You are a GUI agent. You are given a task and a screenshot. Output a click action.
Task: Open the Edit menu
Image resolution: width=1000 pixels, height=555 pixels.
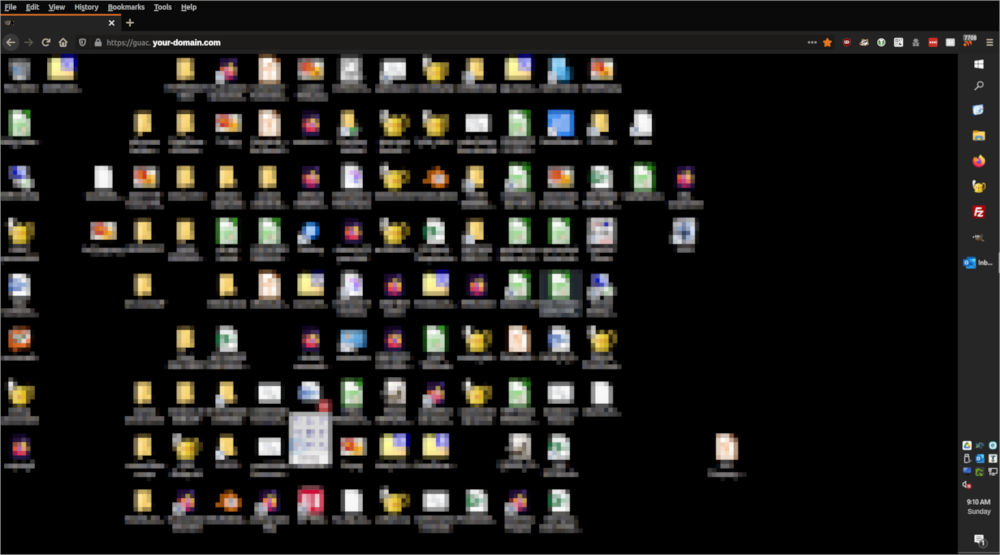point(33,7)
